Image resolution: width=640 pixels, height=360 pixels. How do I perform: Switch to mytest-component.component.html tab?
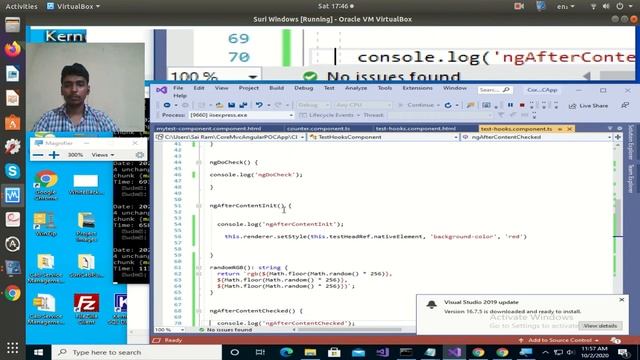[209, 129]
